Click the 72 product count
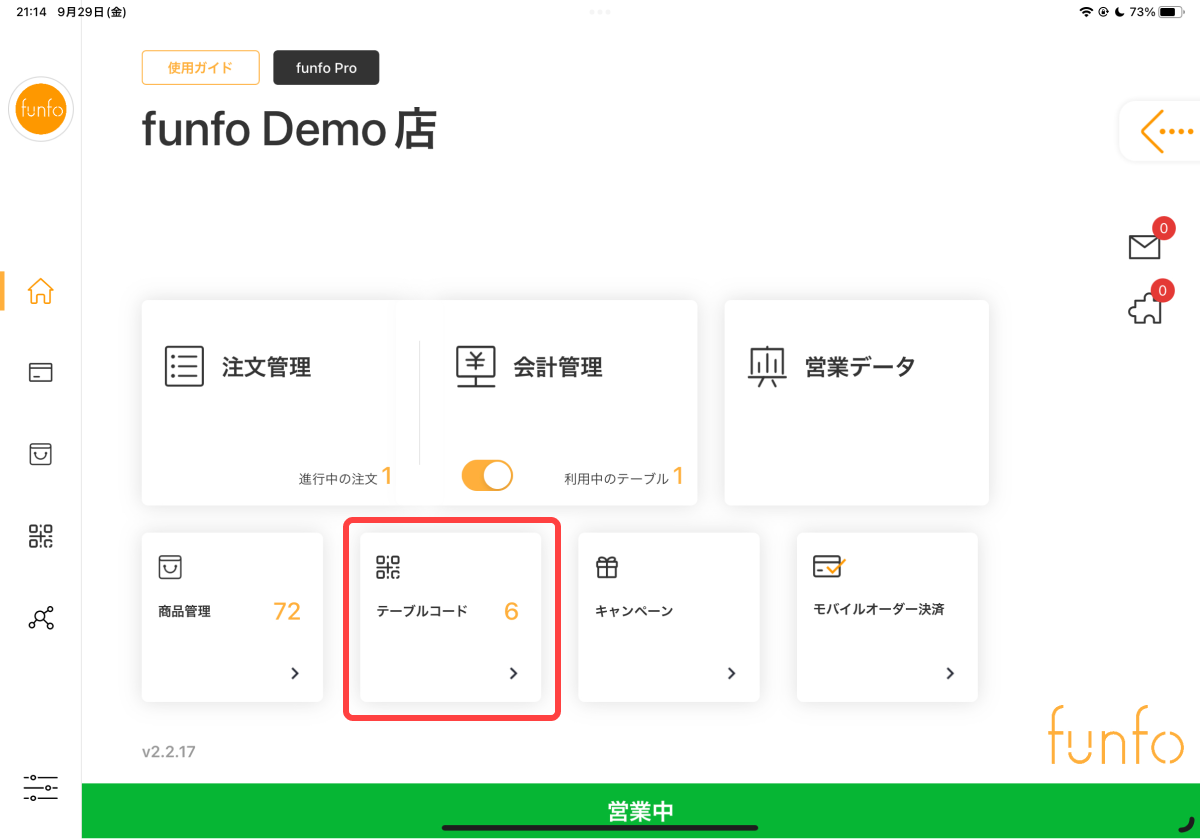The width and height of the screenshot is (1200, 839). coord(287,611)
